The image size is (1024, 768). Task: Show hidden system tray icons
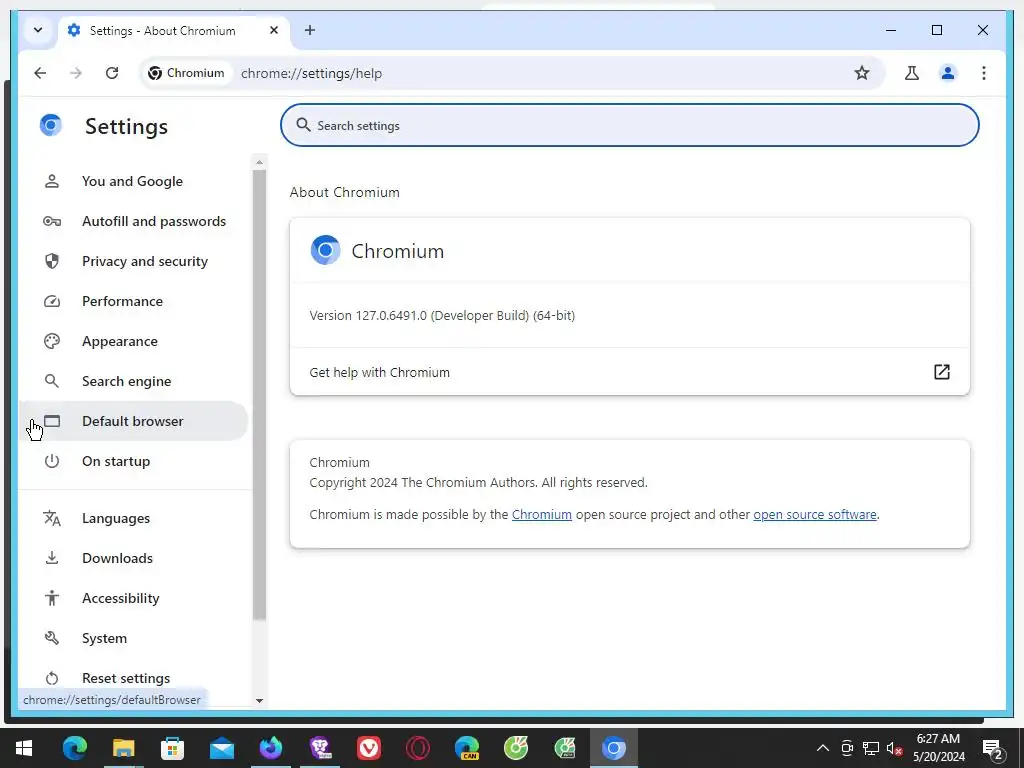[823, 748]
